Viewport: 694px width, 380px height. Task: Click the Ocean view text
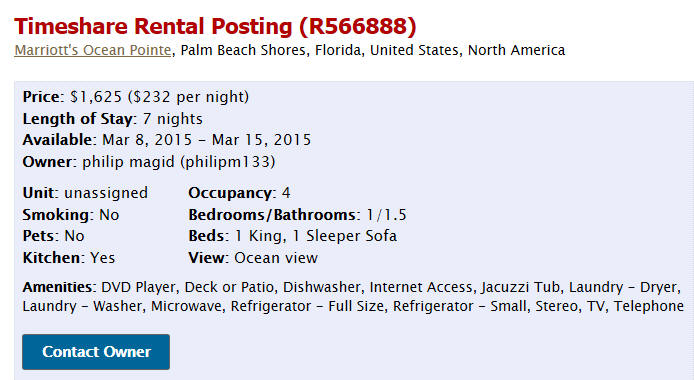[276, 257]
